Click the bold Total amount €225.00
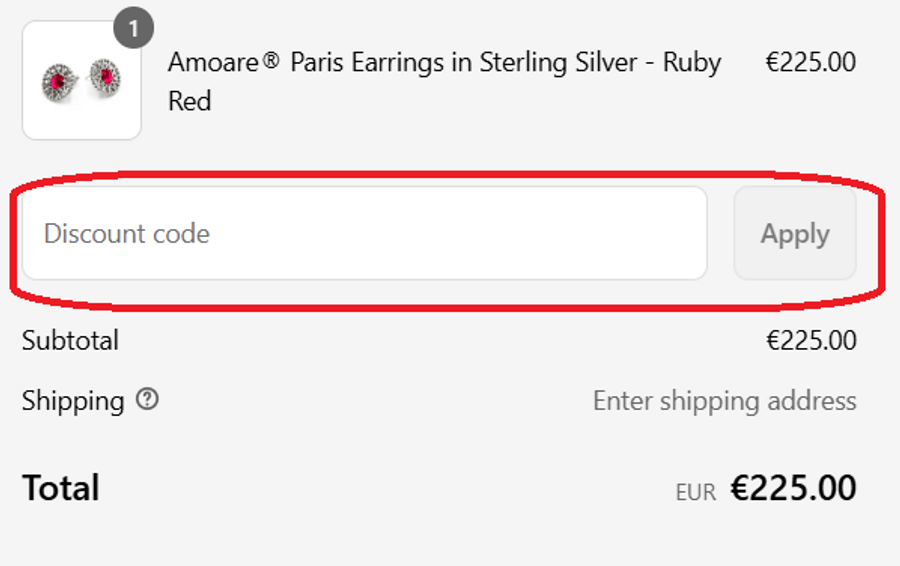The width and height of the screenshot is (900, 566). pyautogui.click(x=793, y=488)
